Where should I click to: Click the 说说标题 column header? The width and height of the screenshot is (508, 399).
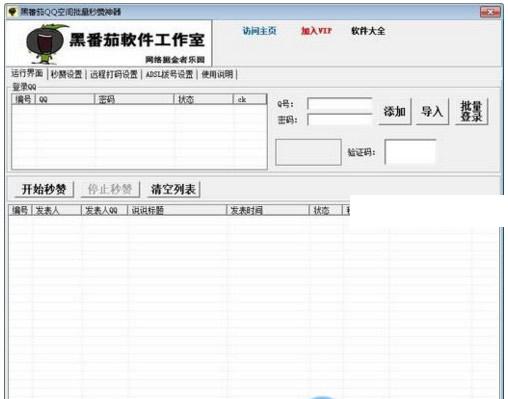pos(177,210)
